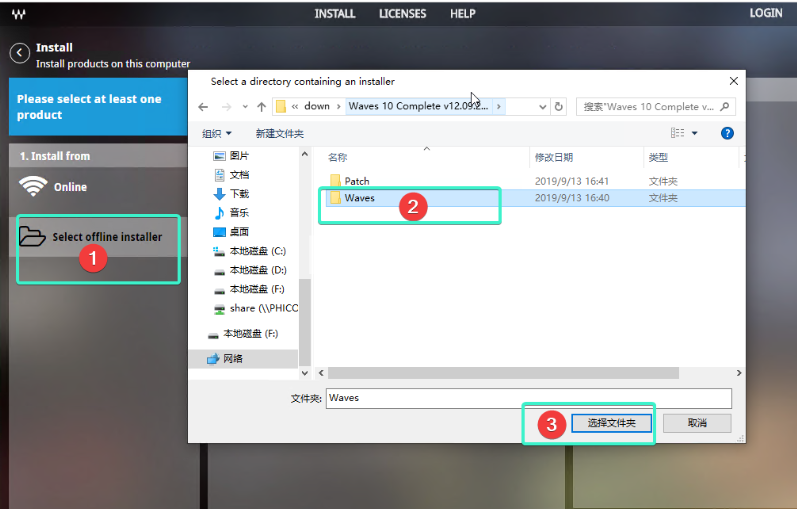This screenshot has width=797, height=509.
Task: Click horizontal scrollbar in file list
Action: [503, 373]
